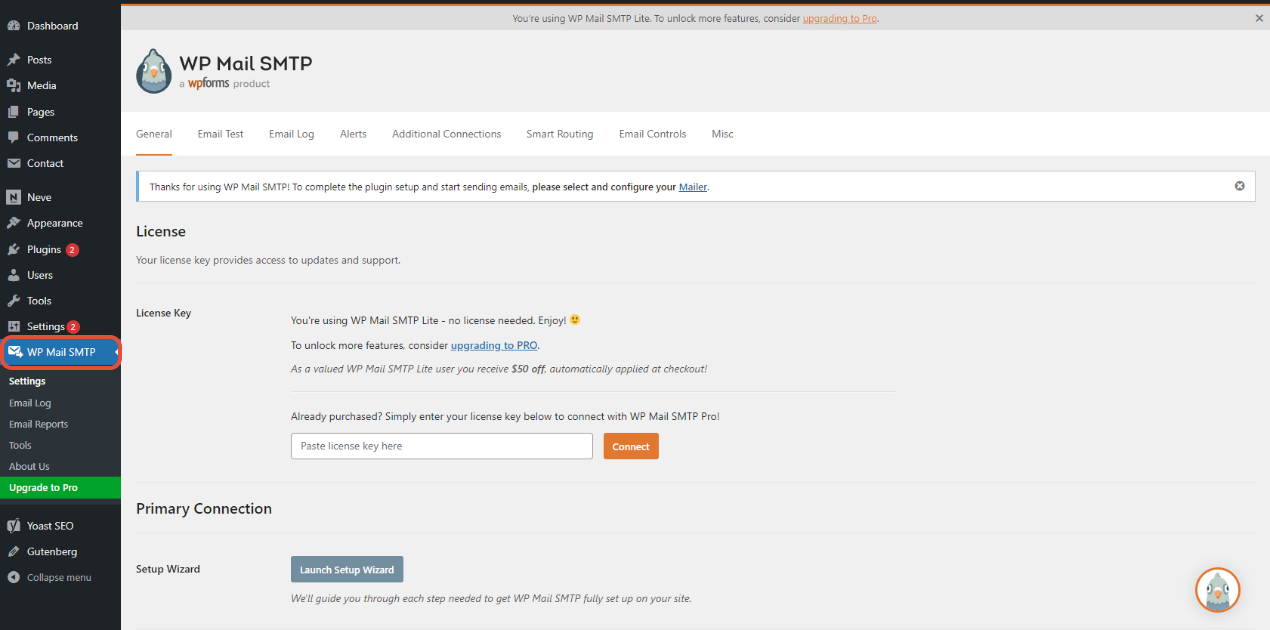The width and height of the screenshot is (1270, 630).
Task: Click the Posts pushpin icon
Action: pos(14,60)
